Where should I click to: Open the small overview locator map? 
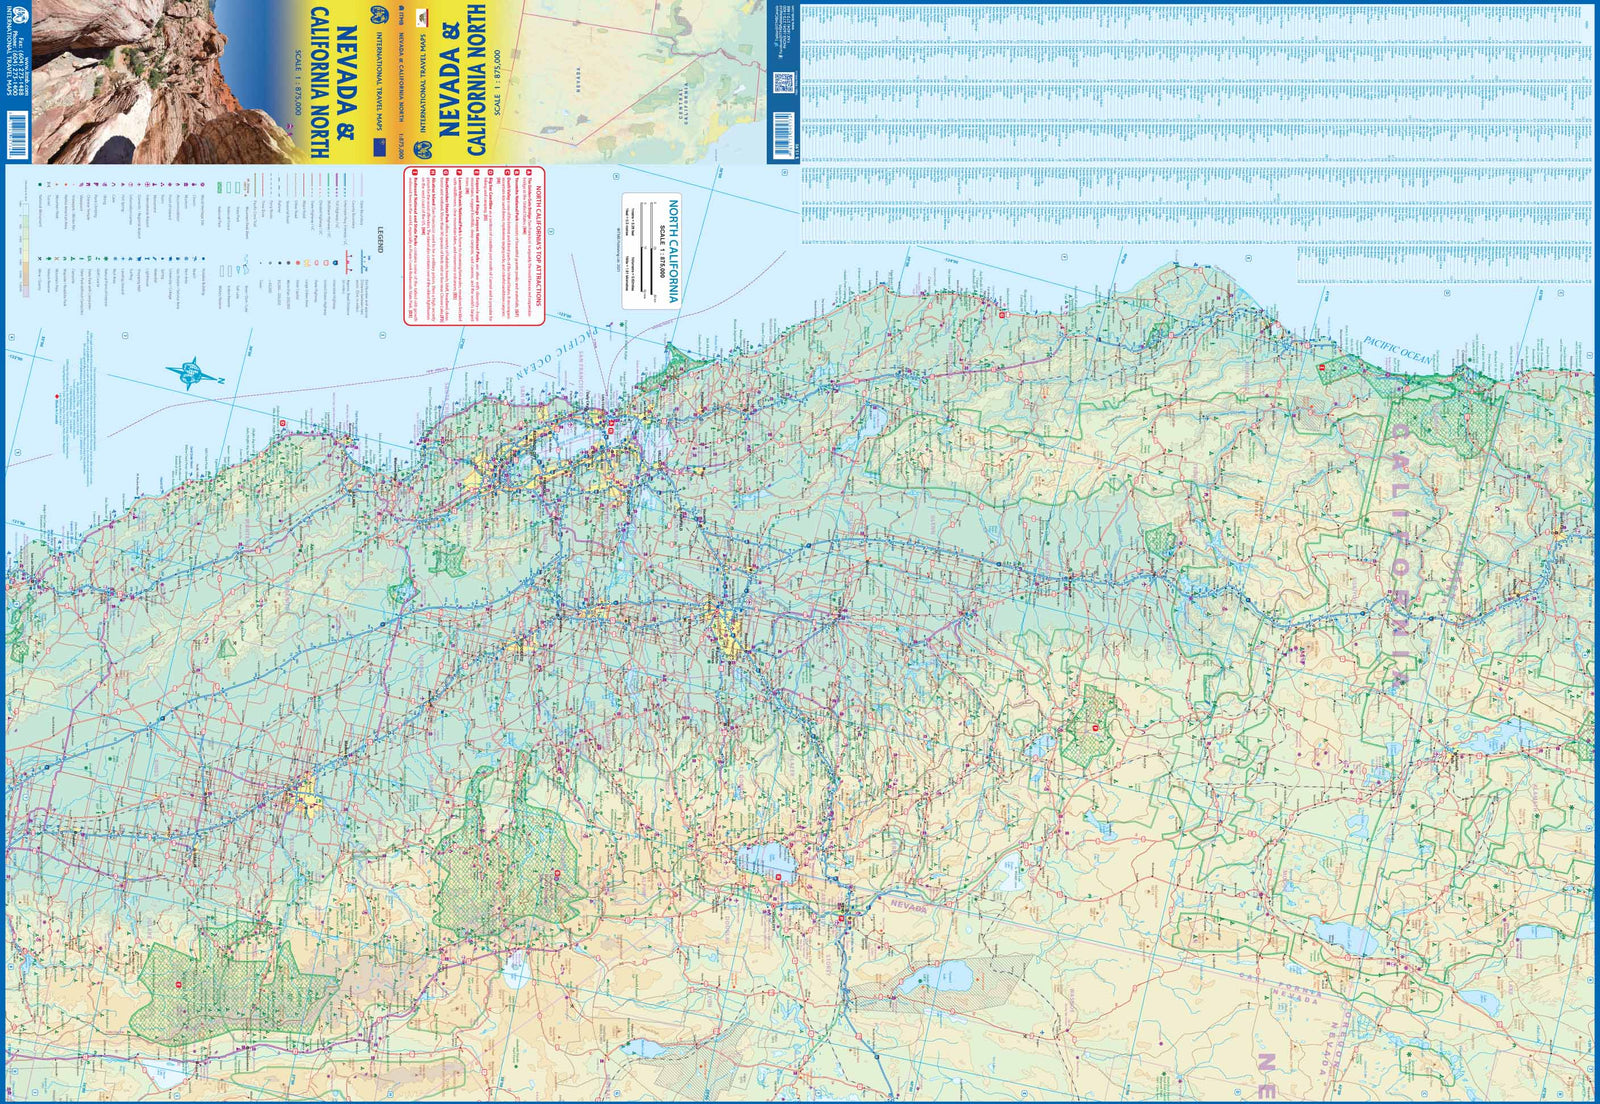(x=645, y=82)
